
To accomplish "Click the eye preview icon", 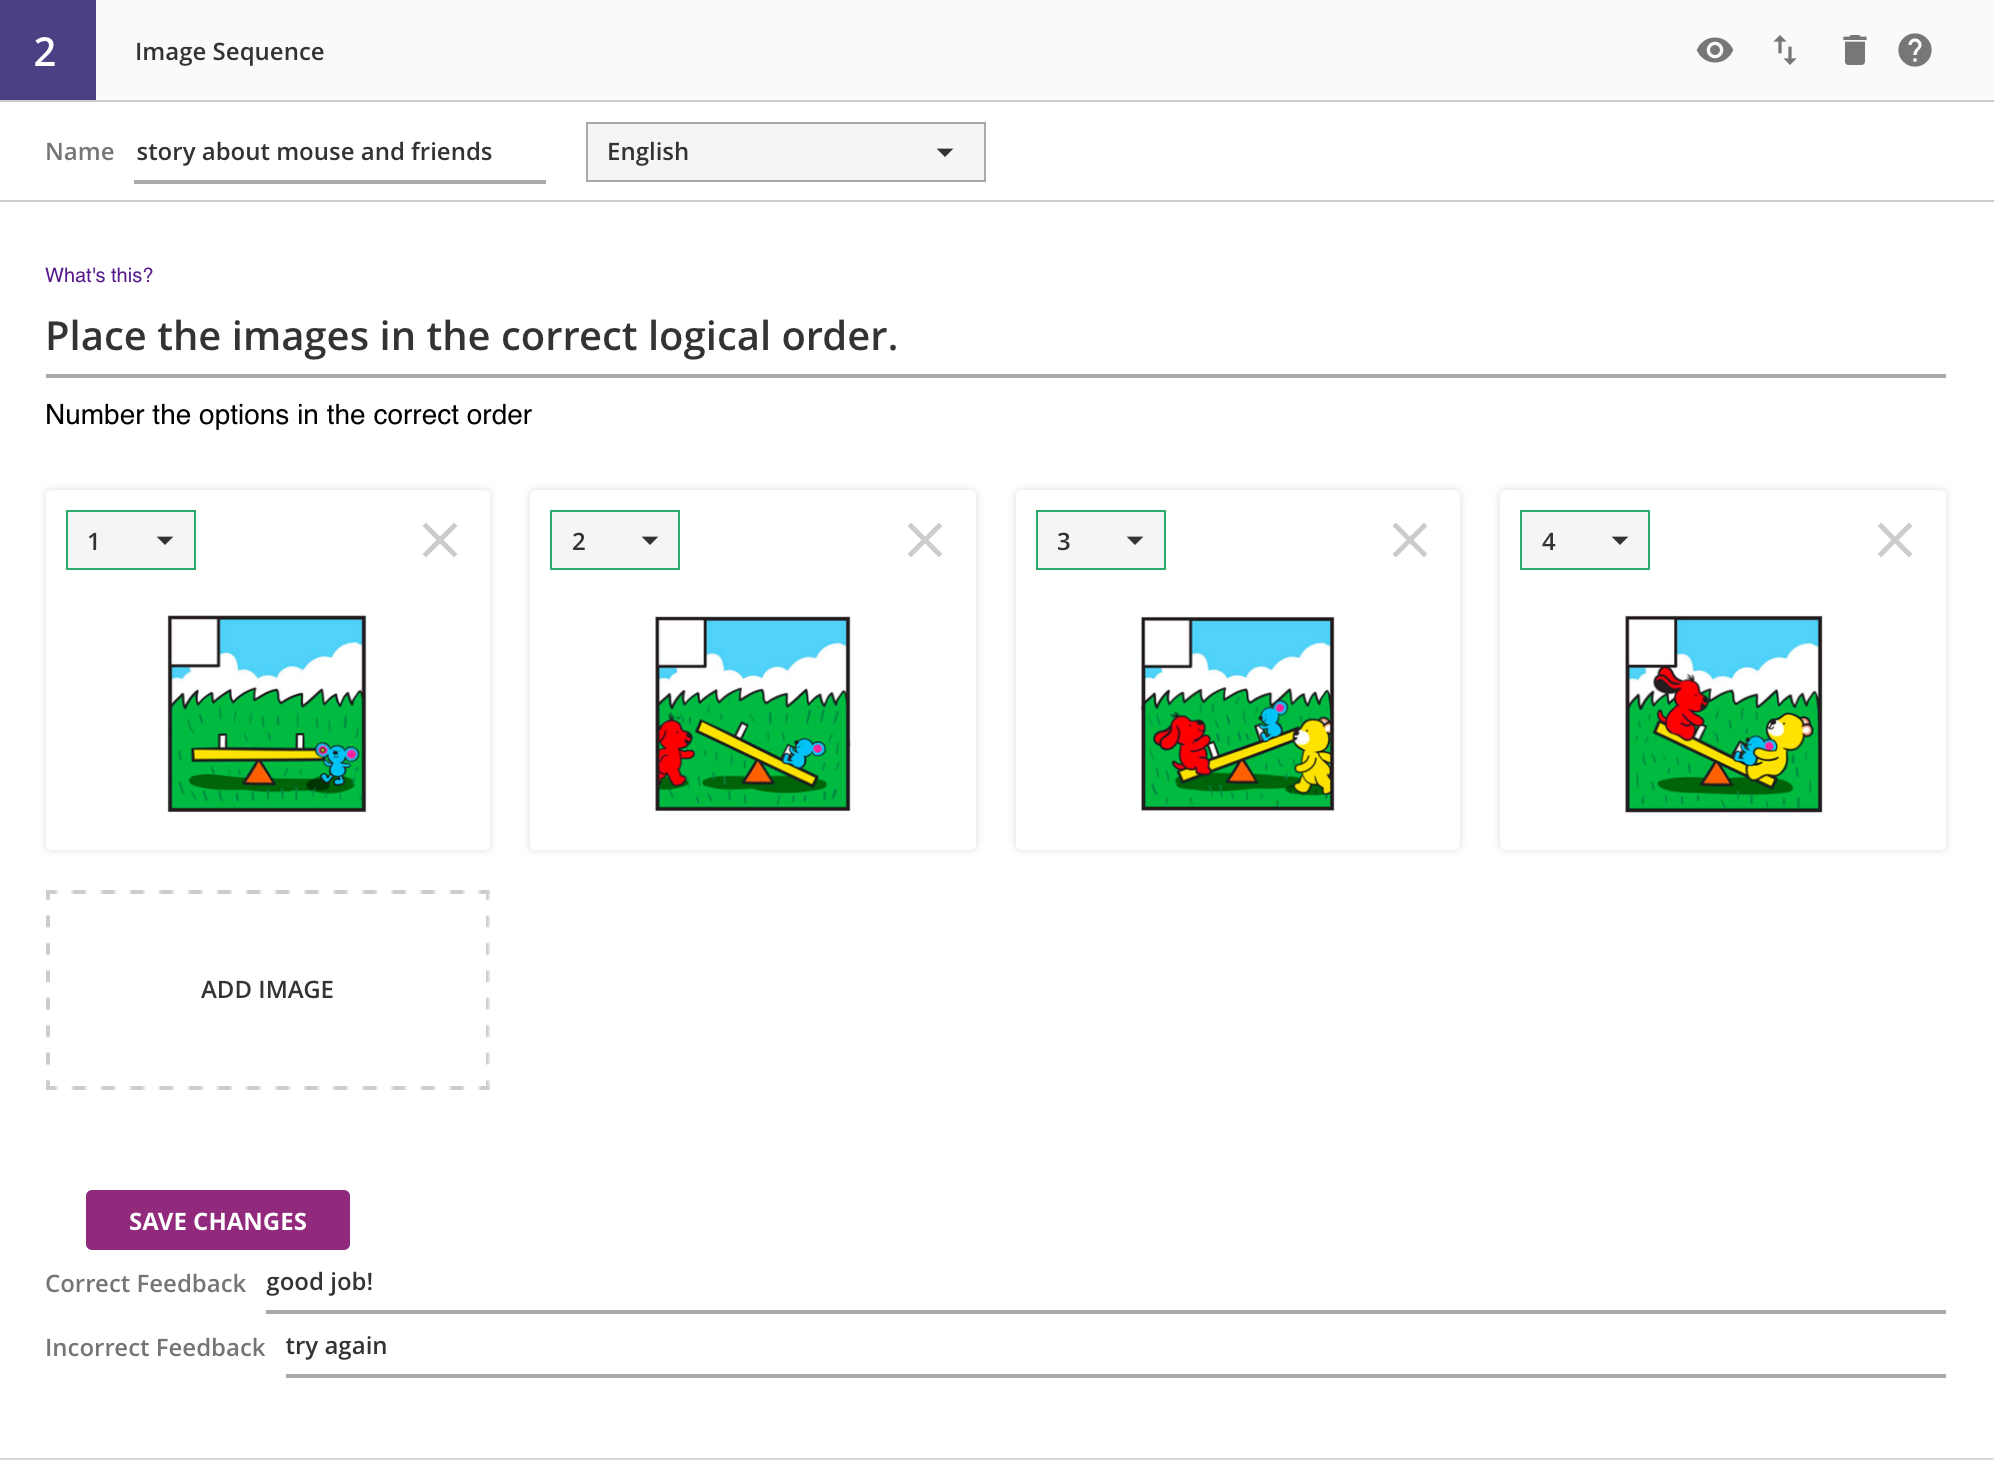I will (1714, 50).
